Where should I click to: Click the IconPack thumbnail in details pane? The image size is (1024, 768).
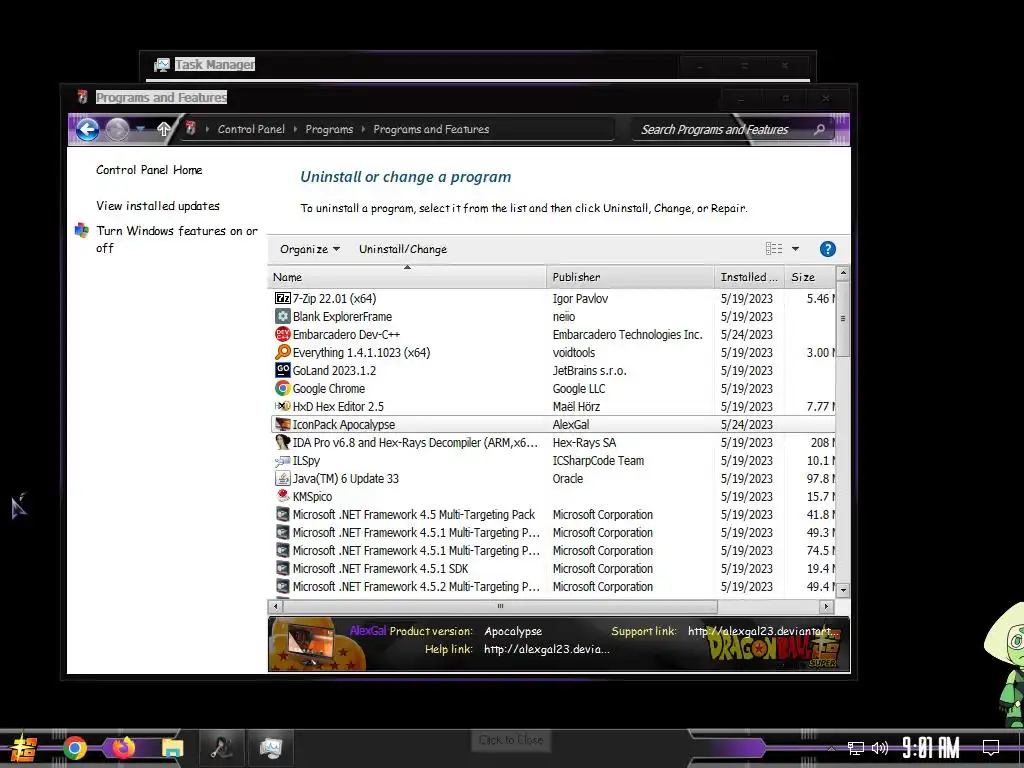click(311, 644)
